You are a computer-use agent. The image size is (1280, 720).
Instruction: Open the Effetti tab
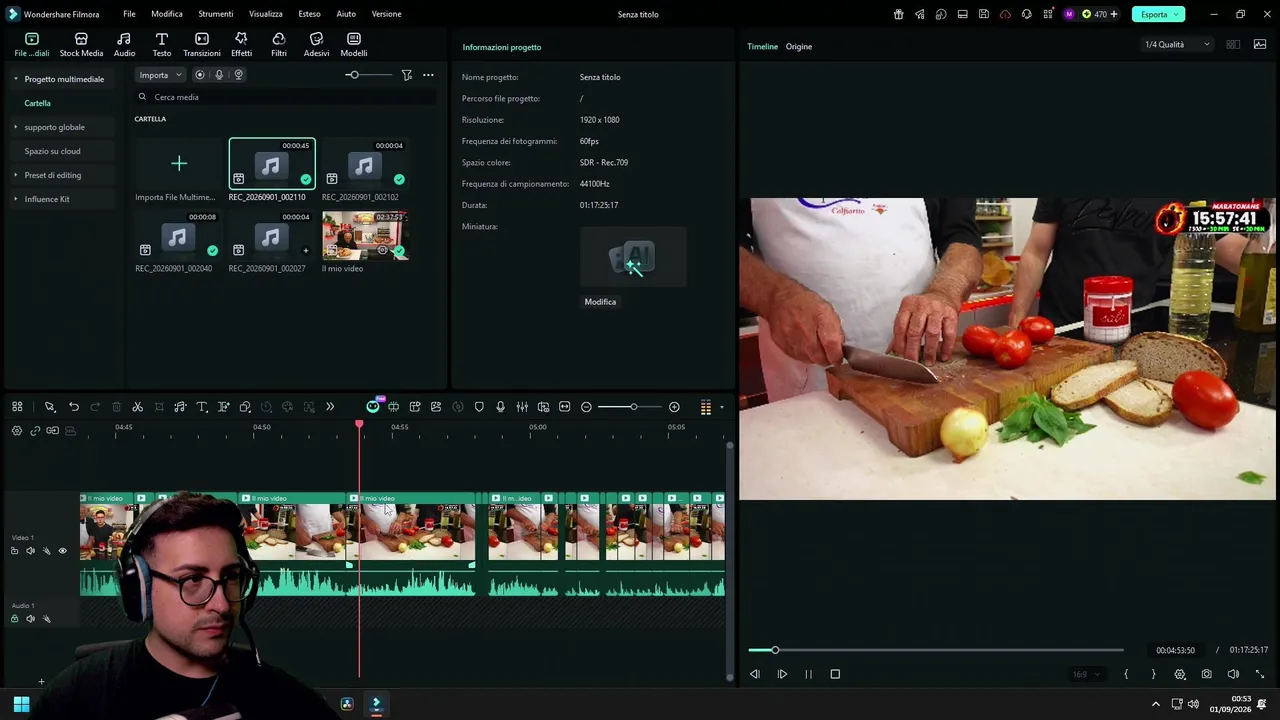241,44
